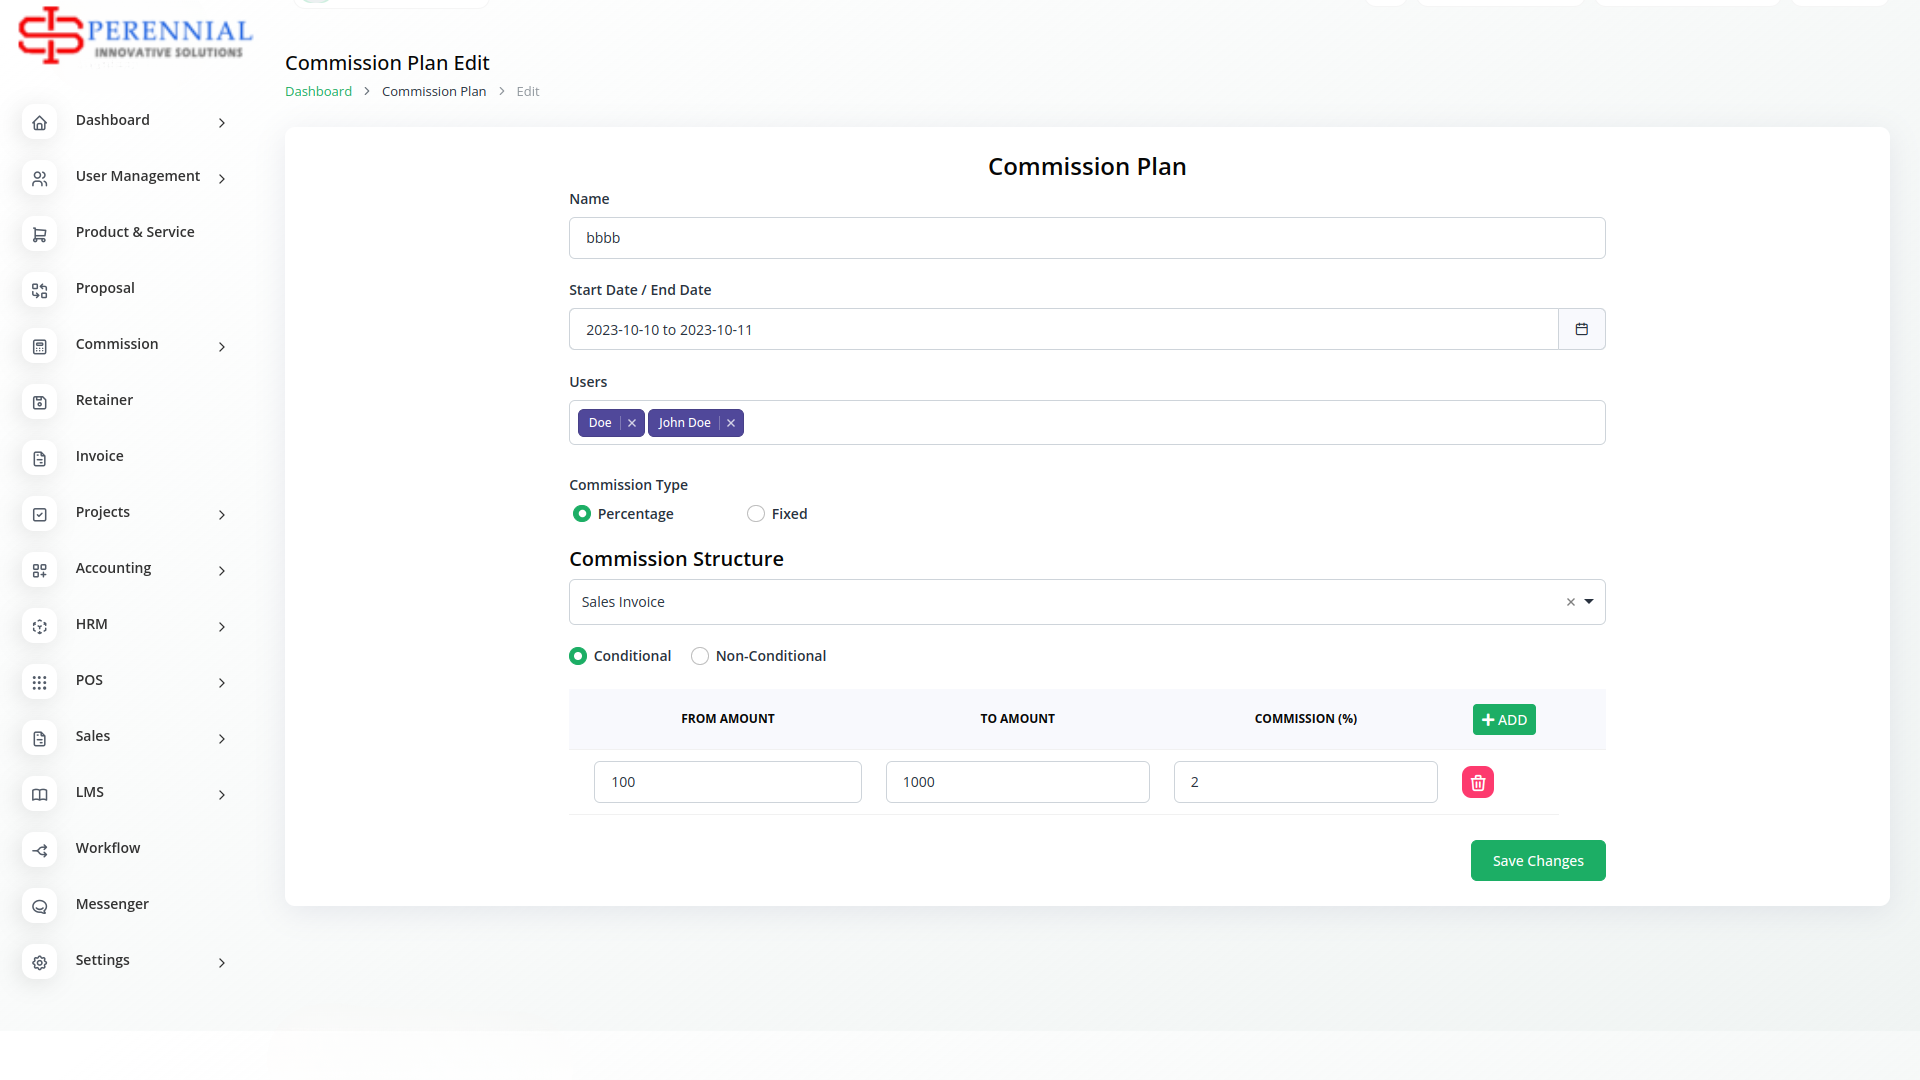Click the LMS book icon in sidebar
The image size is (1920, 1080).
point(40,794)
